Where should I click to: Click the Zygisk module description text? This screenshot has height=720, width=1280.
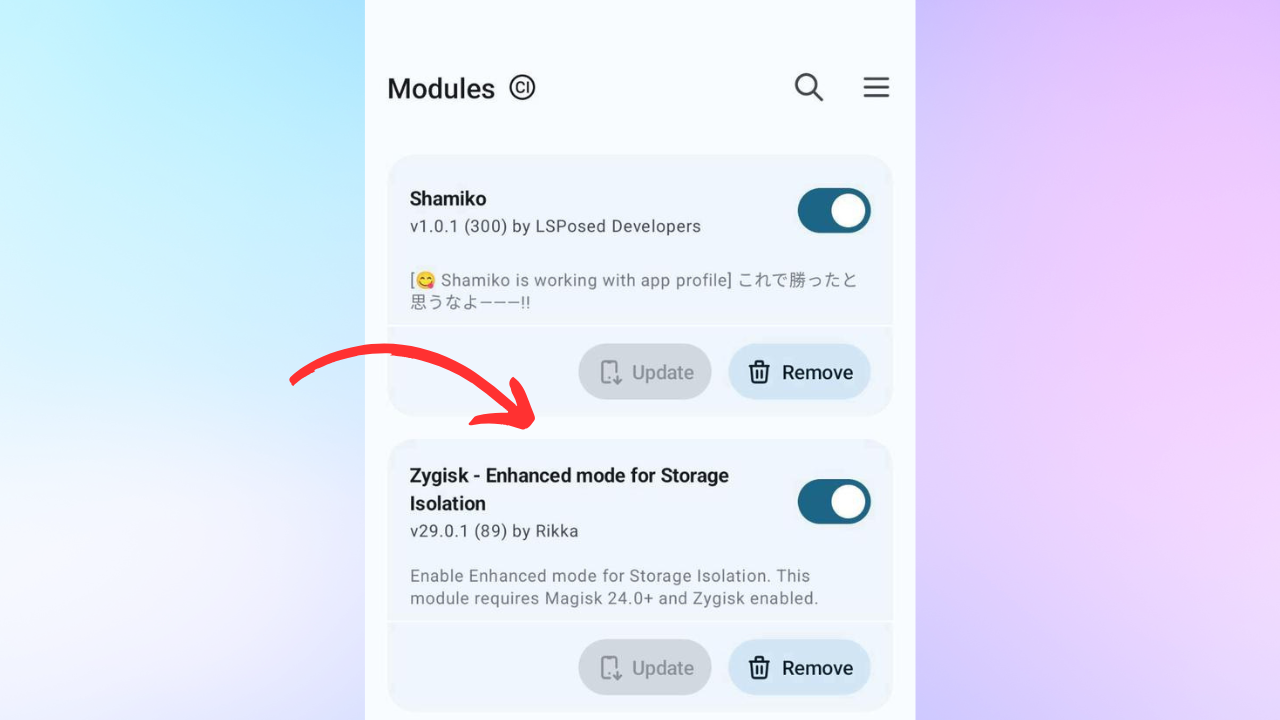point(613,587)
